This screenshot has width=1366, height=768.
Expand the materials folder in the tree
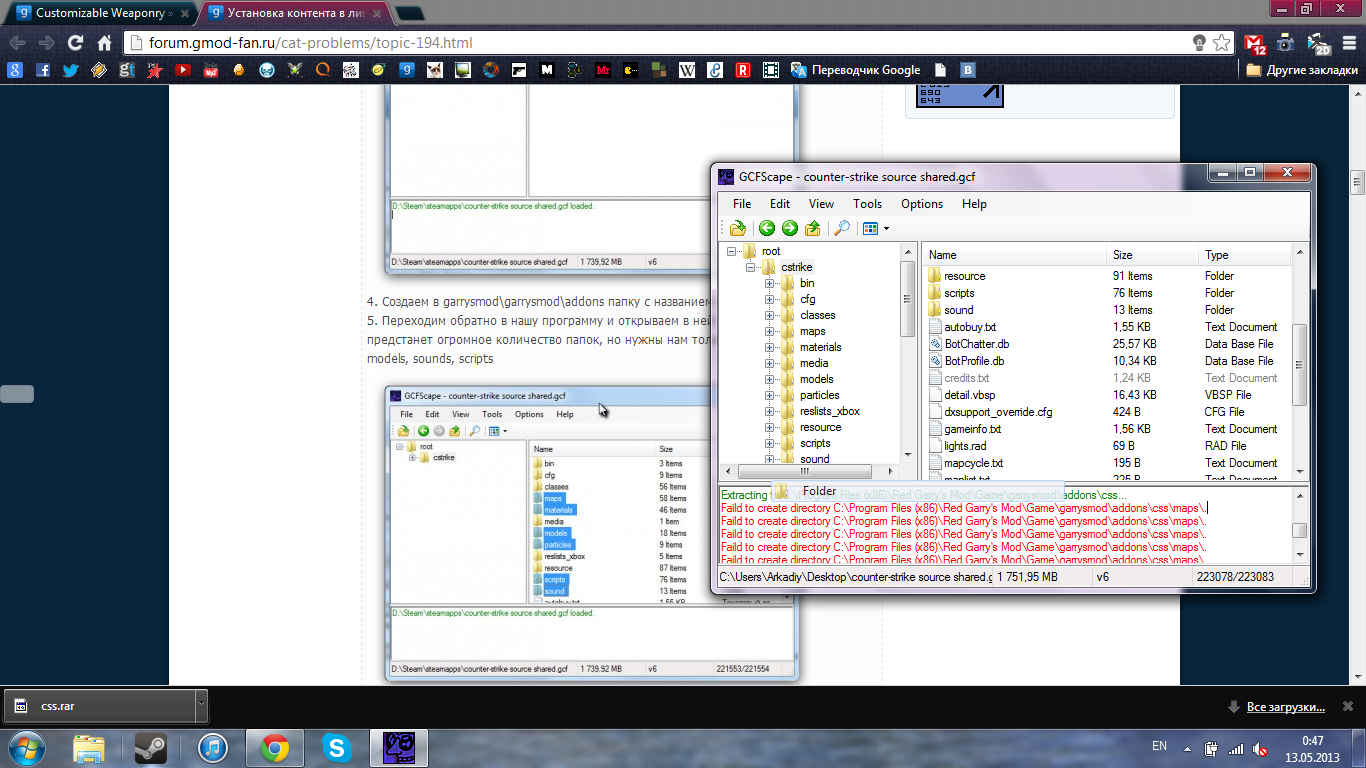coord(770,347)
